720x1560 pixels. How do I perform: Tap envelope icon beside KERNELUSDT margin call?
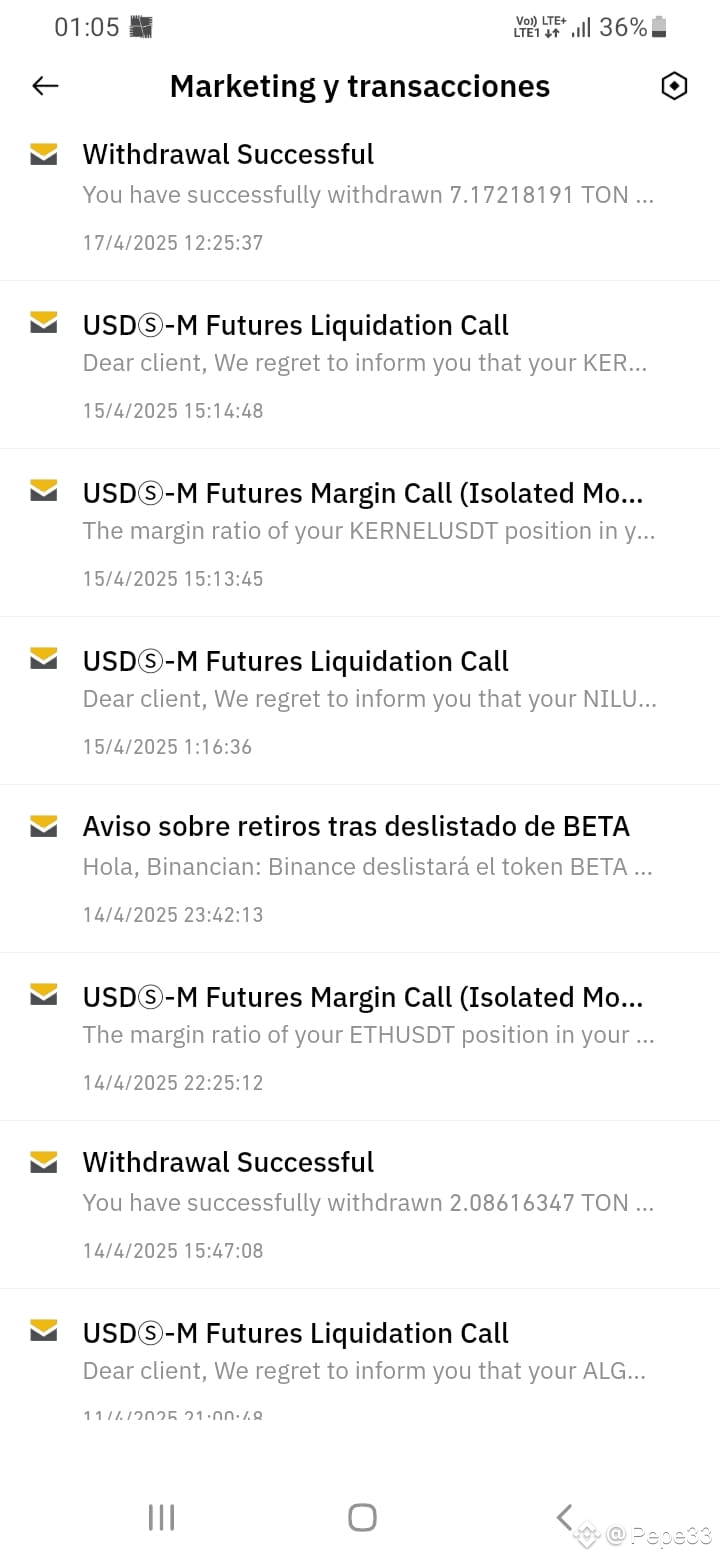coord(43,490)
